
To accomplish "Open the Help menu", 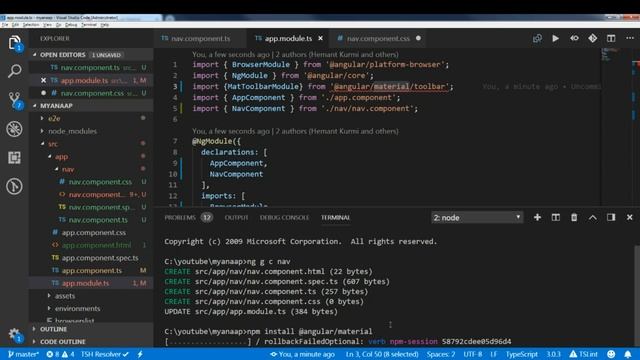I will 105,25.
